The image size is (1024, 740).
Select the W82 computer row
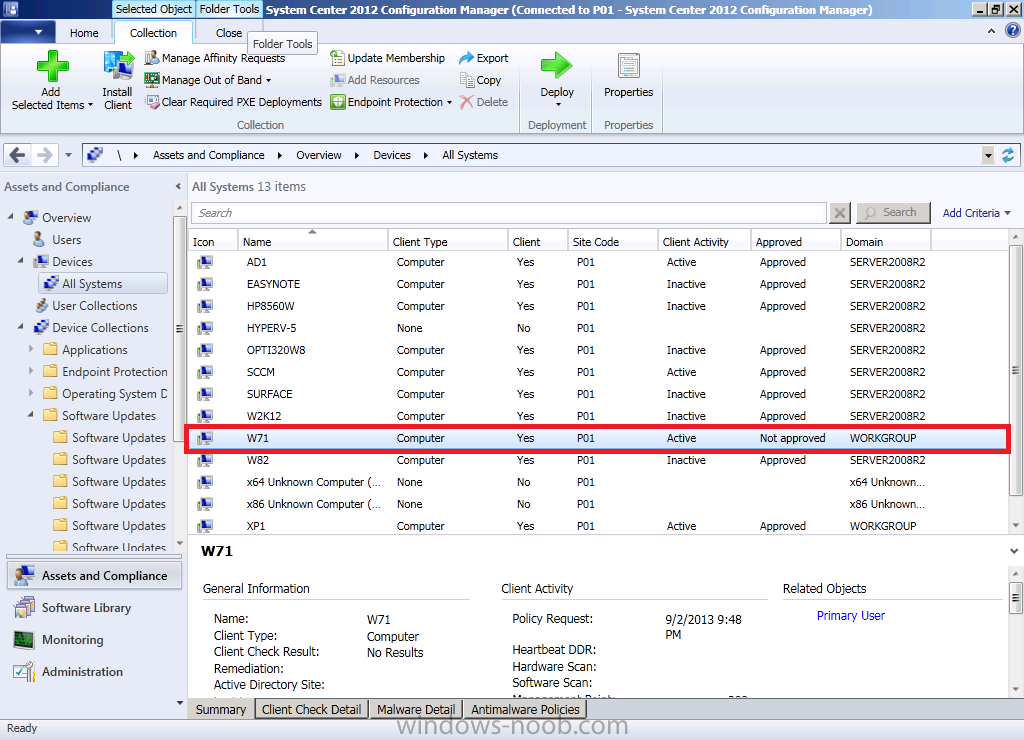[x=599, y=460]
